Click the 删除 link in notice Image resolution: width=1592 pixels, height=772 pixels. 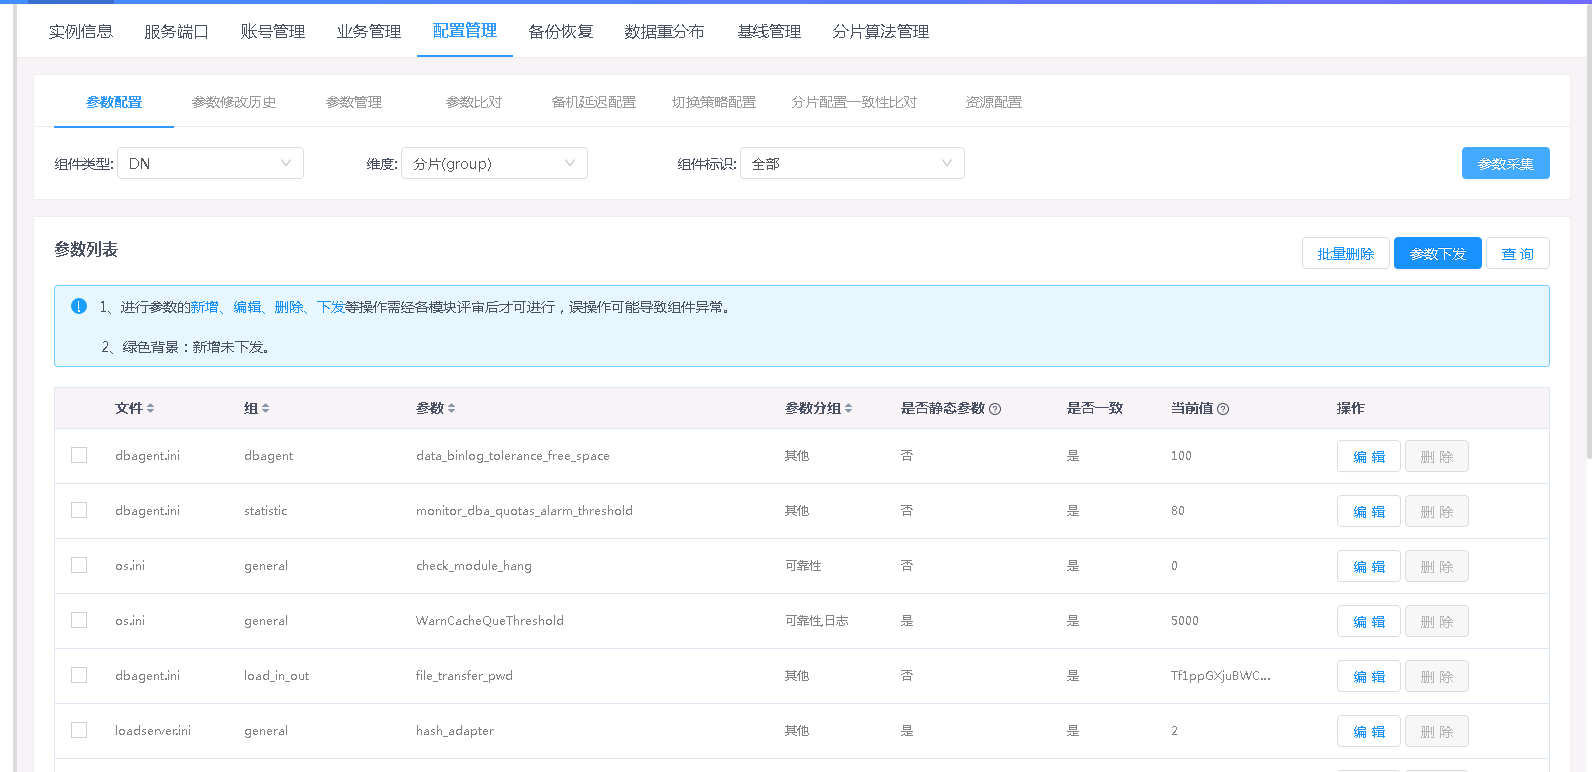[289, 307]
